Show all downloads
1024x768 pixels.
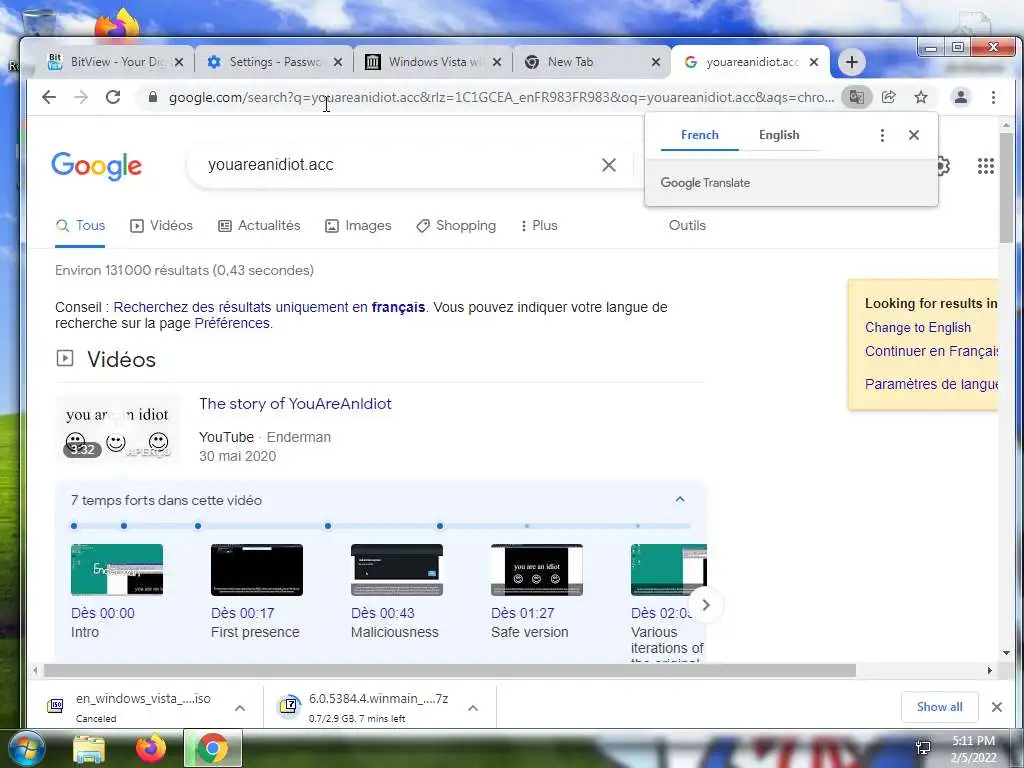click(939, 707)
